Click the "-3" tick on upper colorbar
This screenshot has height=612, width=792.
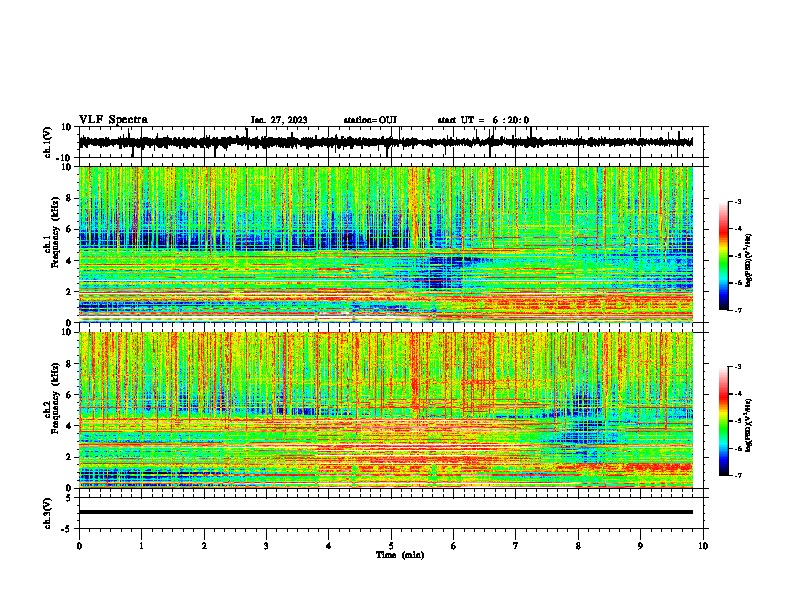coord(738,202)
